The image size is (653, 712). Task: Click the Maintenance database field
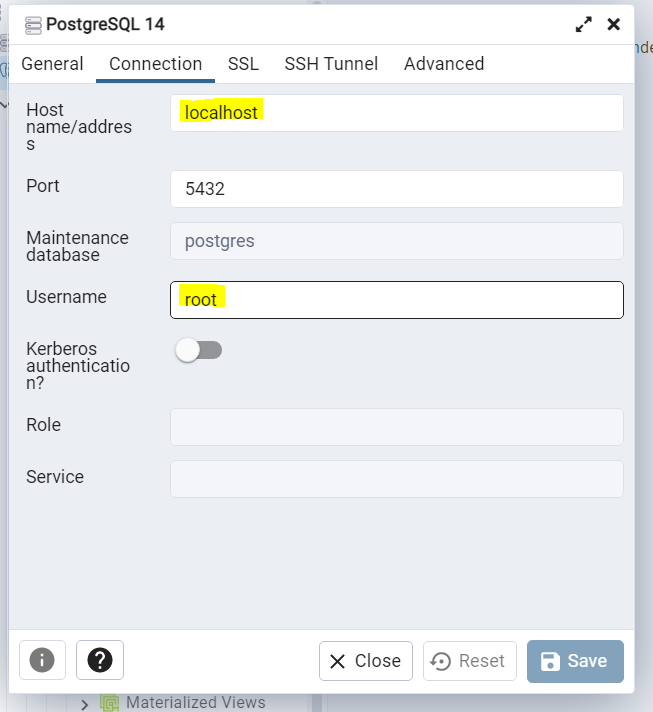click(x=396, y=241)
